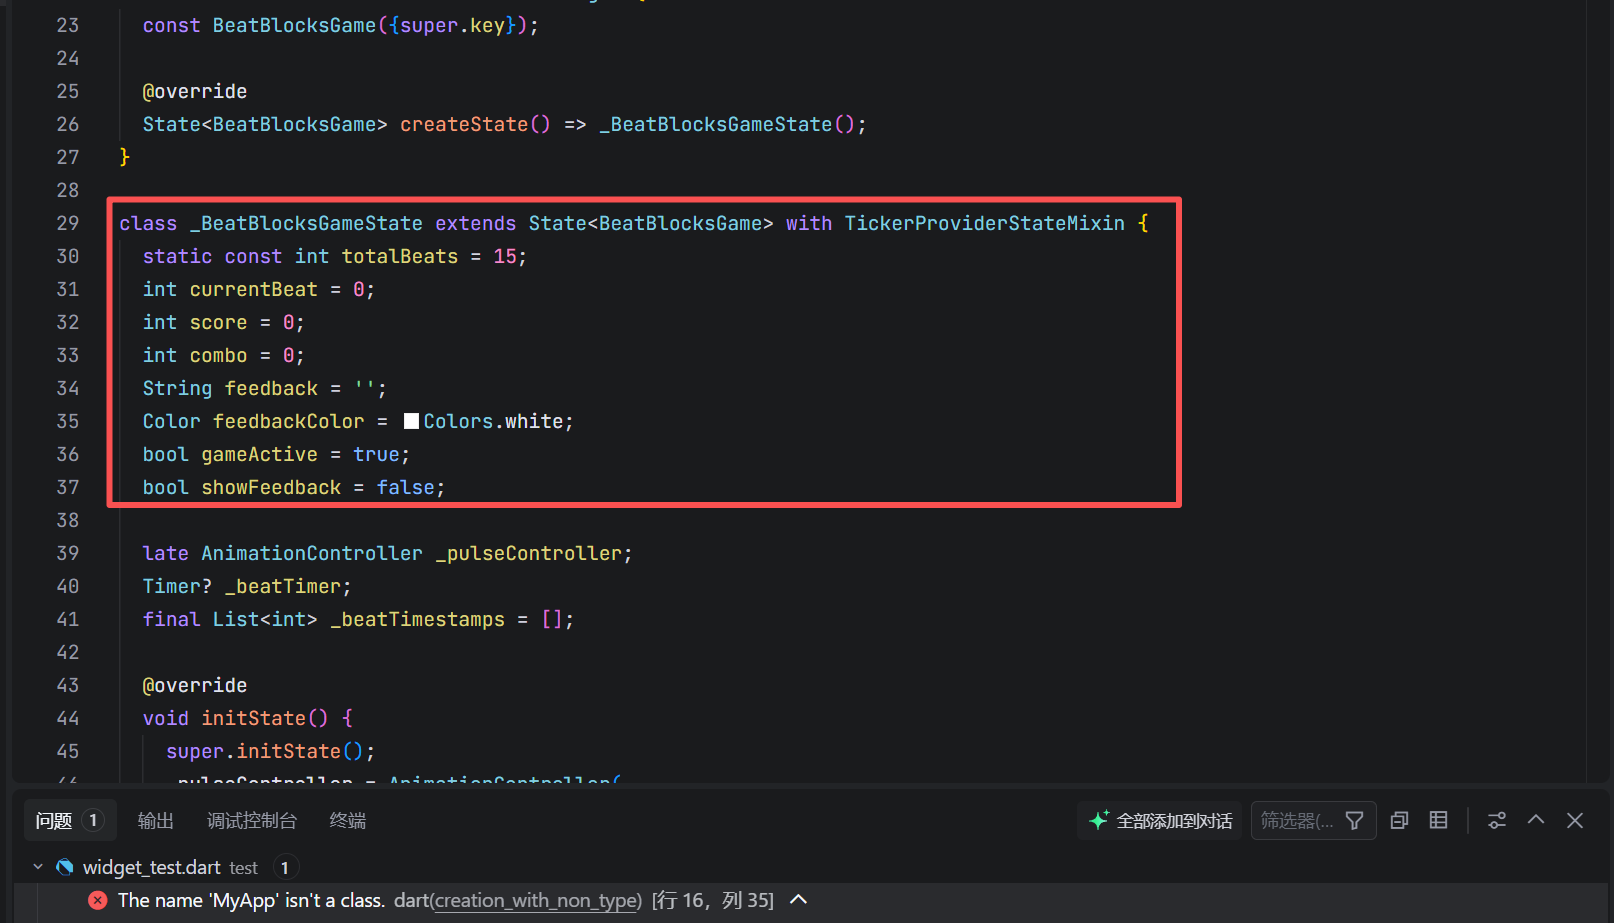The height and width of the screenshot is (923, 1614).
Task: Click the totalBeats constant name
Action: (400, 256)
